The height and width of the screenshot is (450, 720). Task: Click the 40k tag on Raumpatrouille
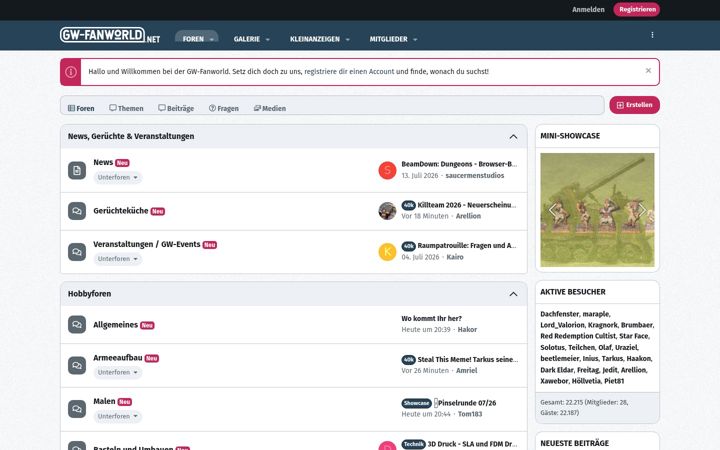(x=408, y=246)
